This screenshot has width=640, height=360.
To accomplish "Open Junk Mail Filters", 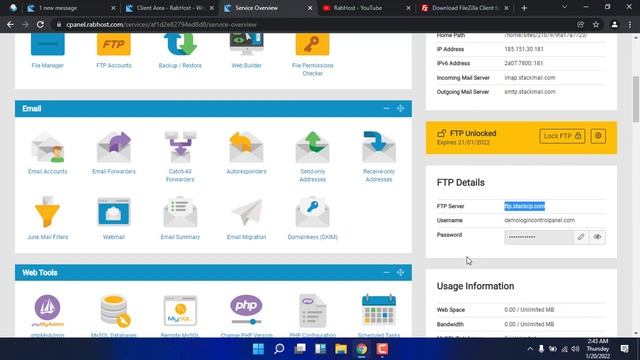I will [x=47, y=218].
